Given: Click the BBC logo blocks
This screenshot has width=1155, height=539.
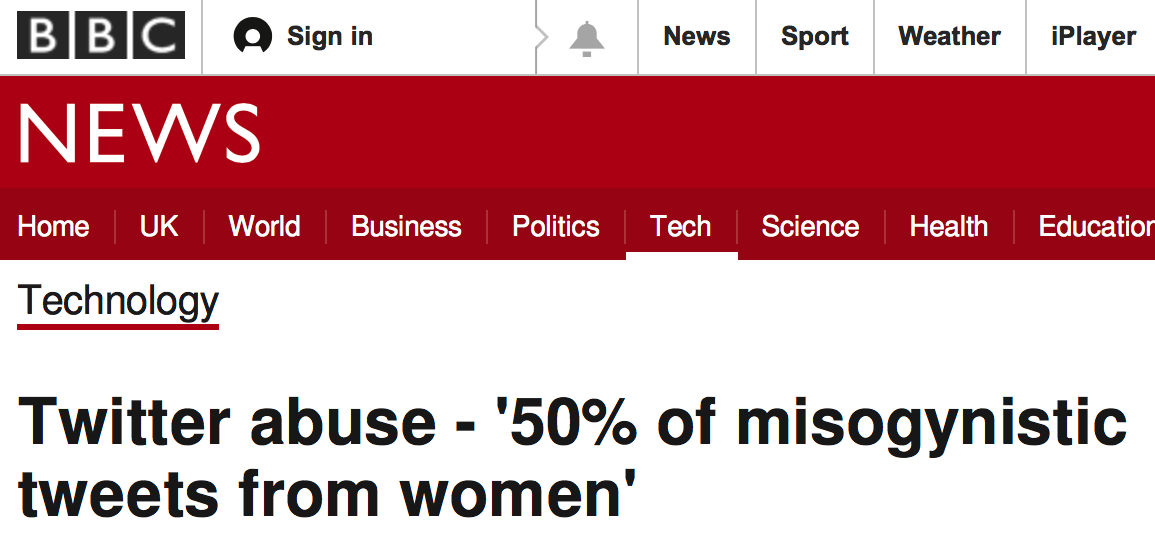Looking at the screenshot, I should 101,37.
